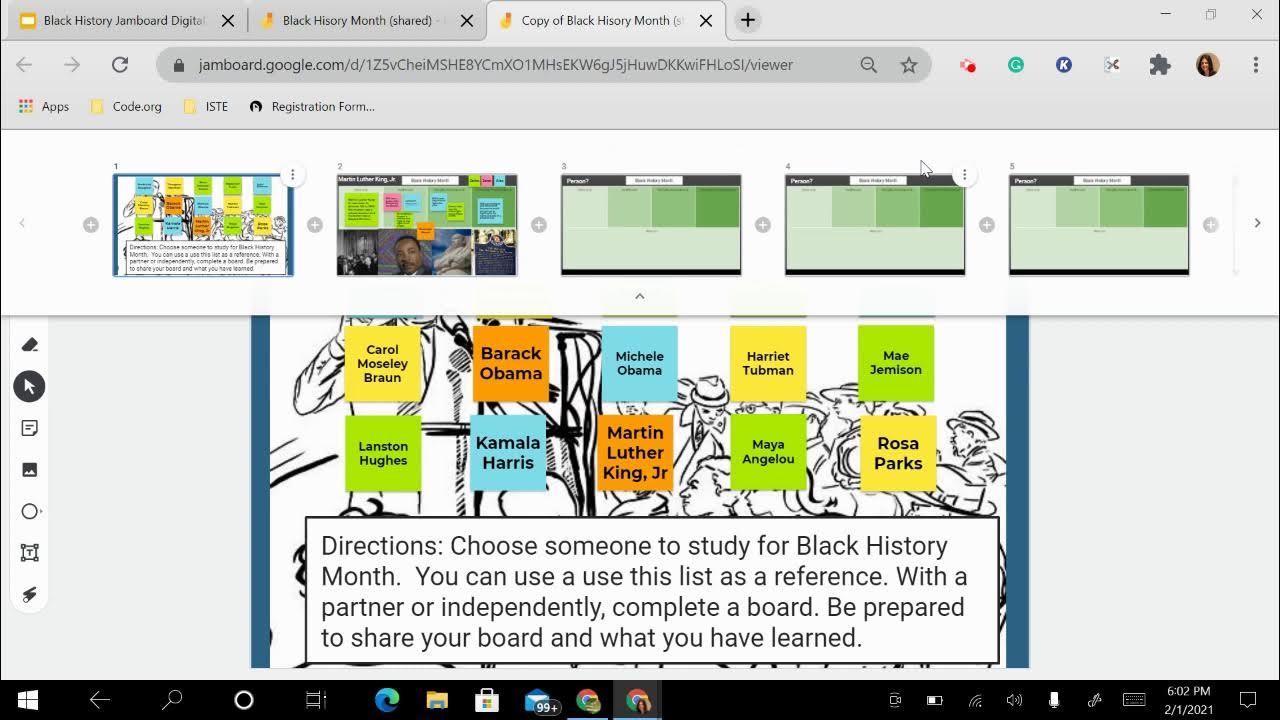Viewport: 1280px width, 720px height.
Task: Choose the select arrow tool
Action: tap(29, 386)
